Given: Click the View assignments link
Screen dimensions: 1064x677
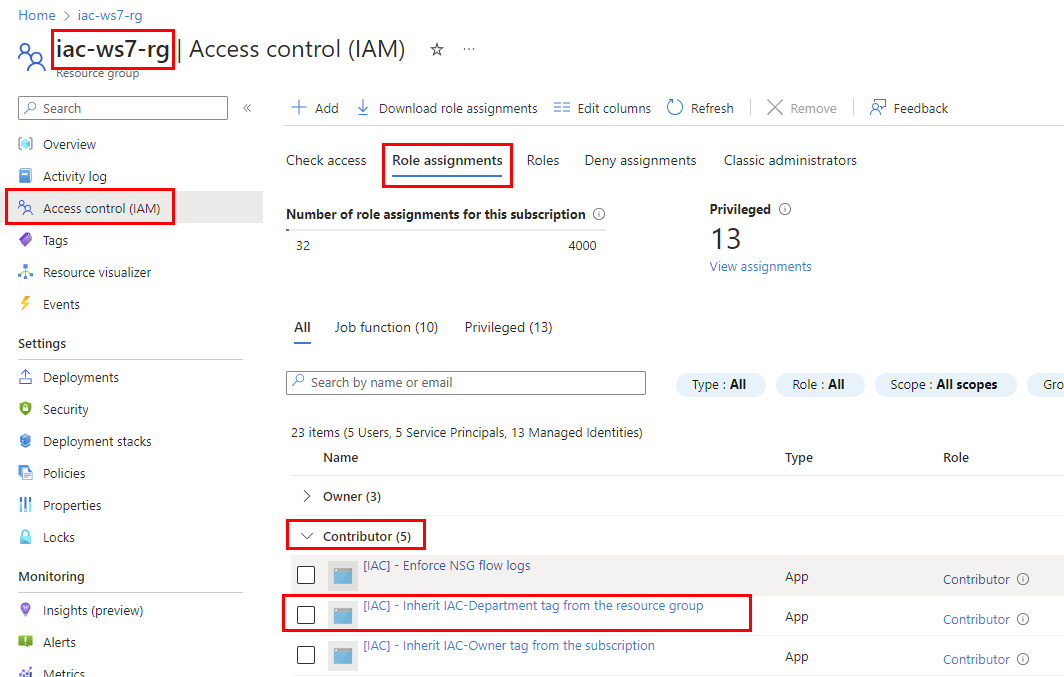Looking at the screenshot, I should (760, 267).
